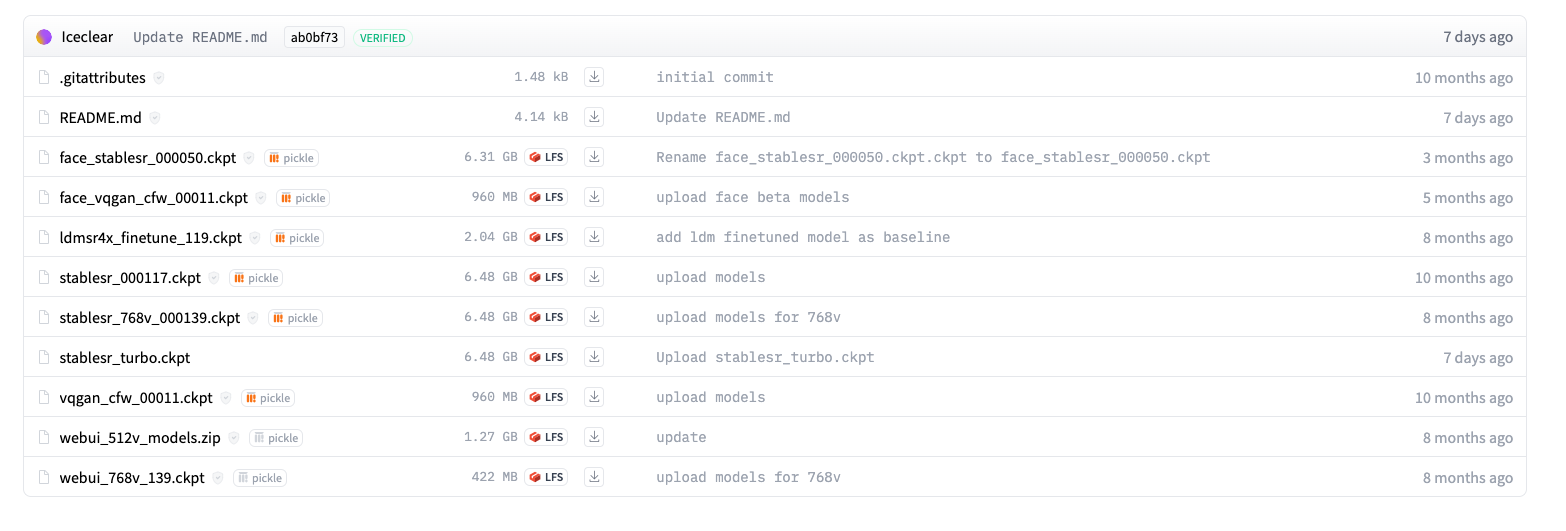Open face_vqgan_cfw_00011.ckpt file page
The height and width of the screenshot is (531, 1566).
coord(154,197)
